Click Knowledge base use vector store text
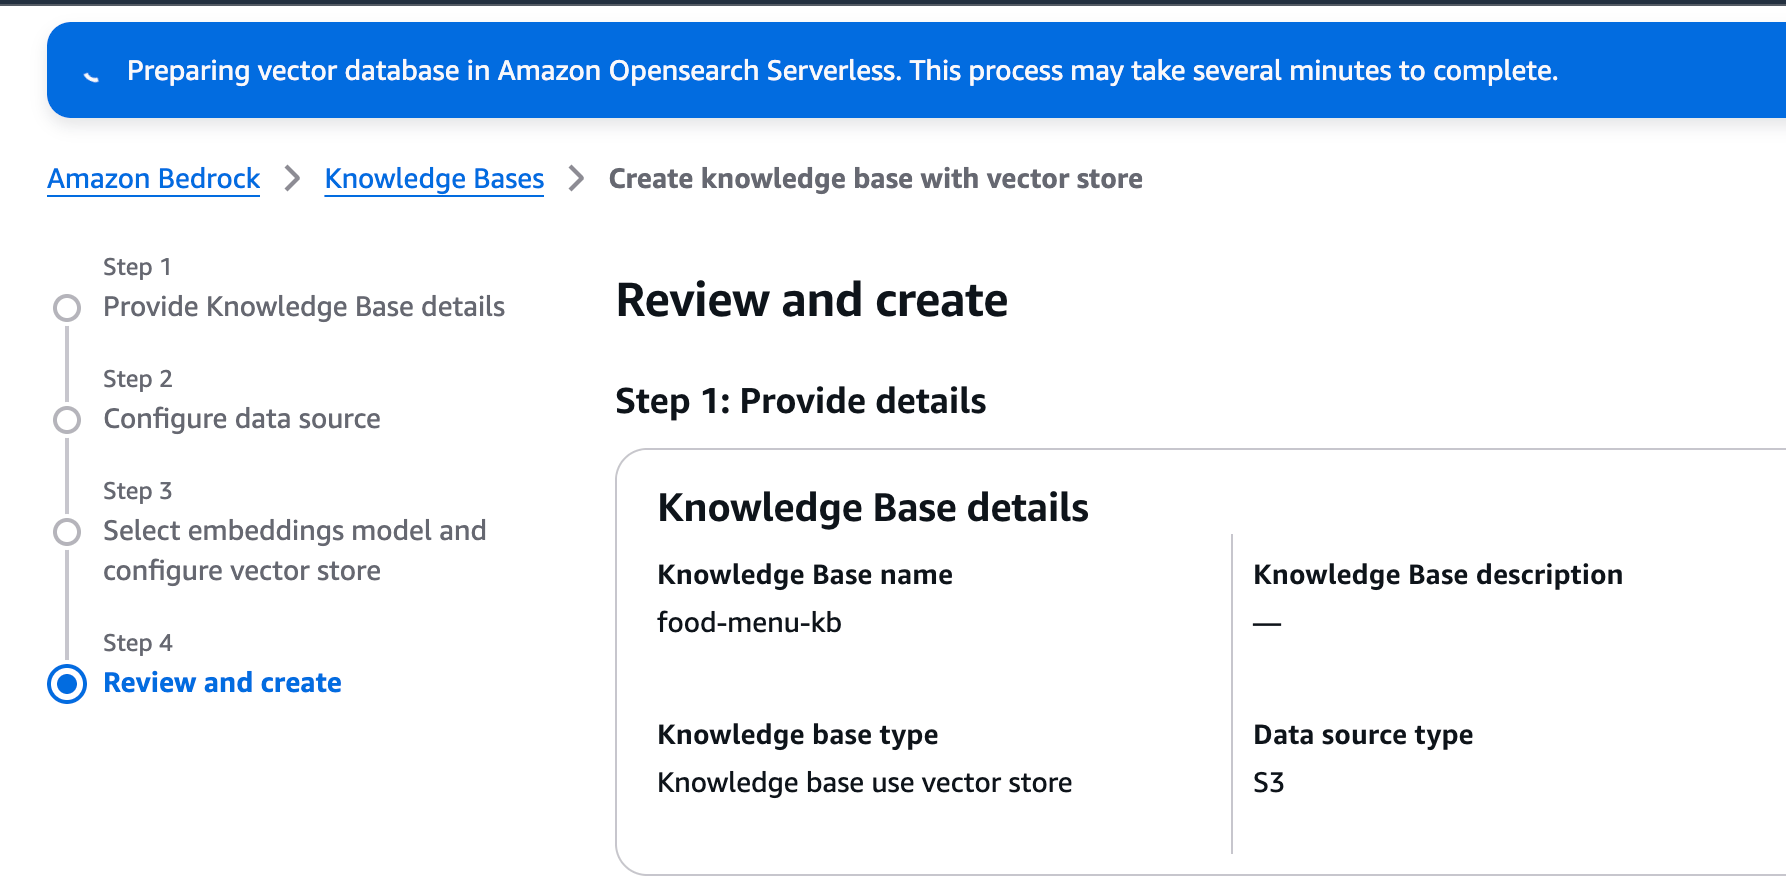 tap(864, 783)
